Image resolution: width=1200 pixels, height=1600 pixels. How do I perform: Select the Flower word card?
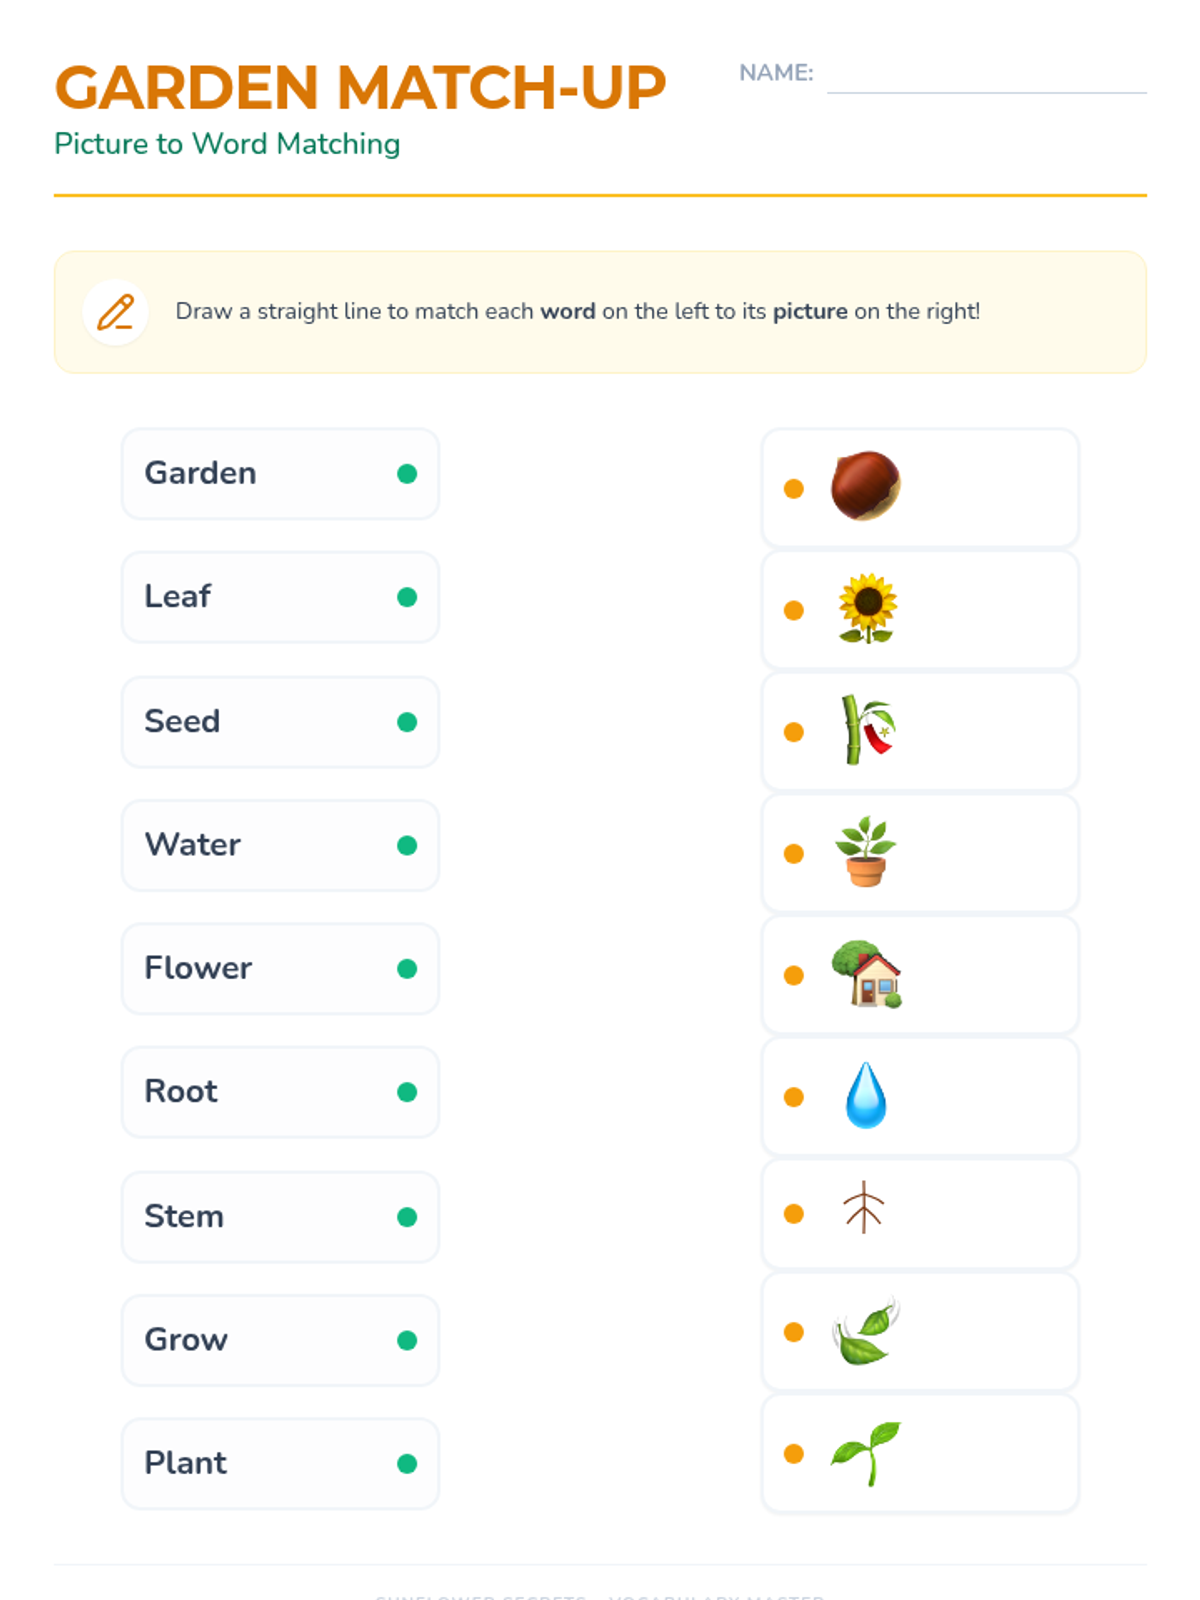coord(280,969)
